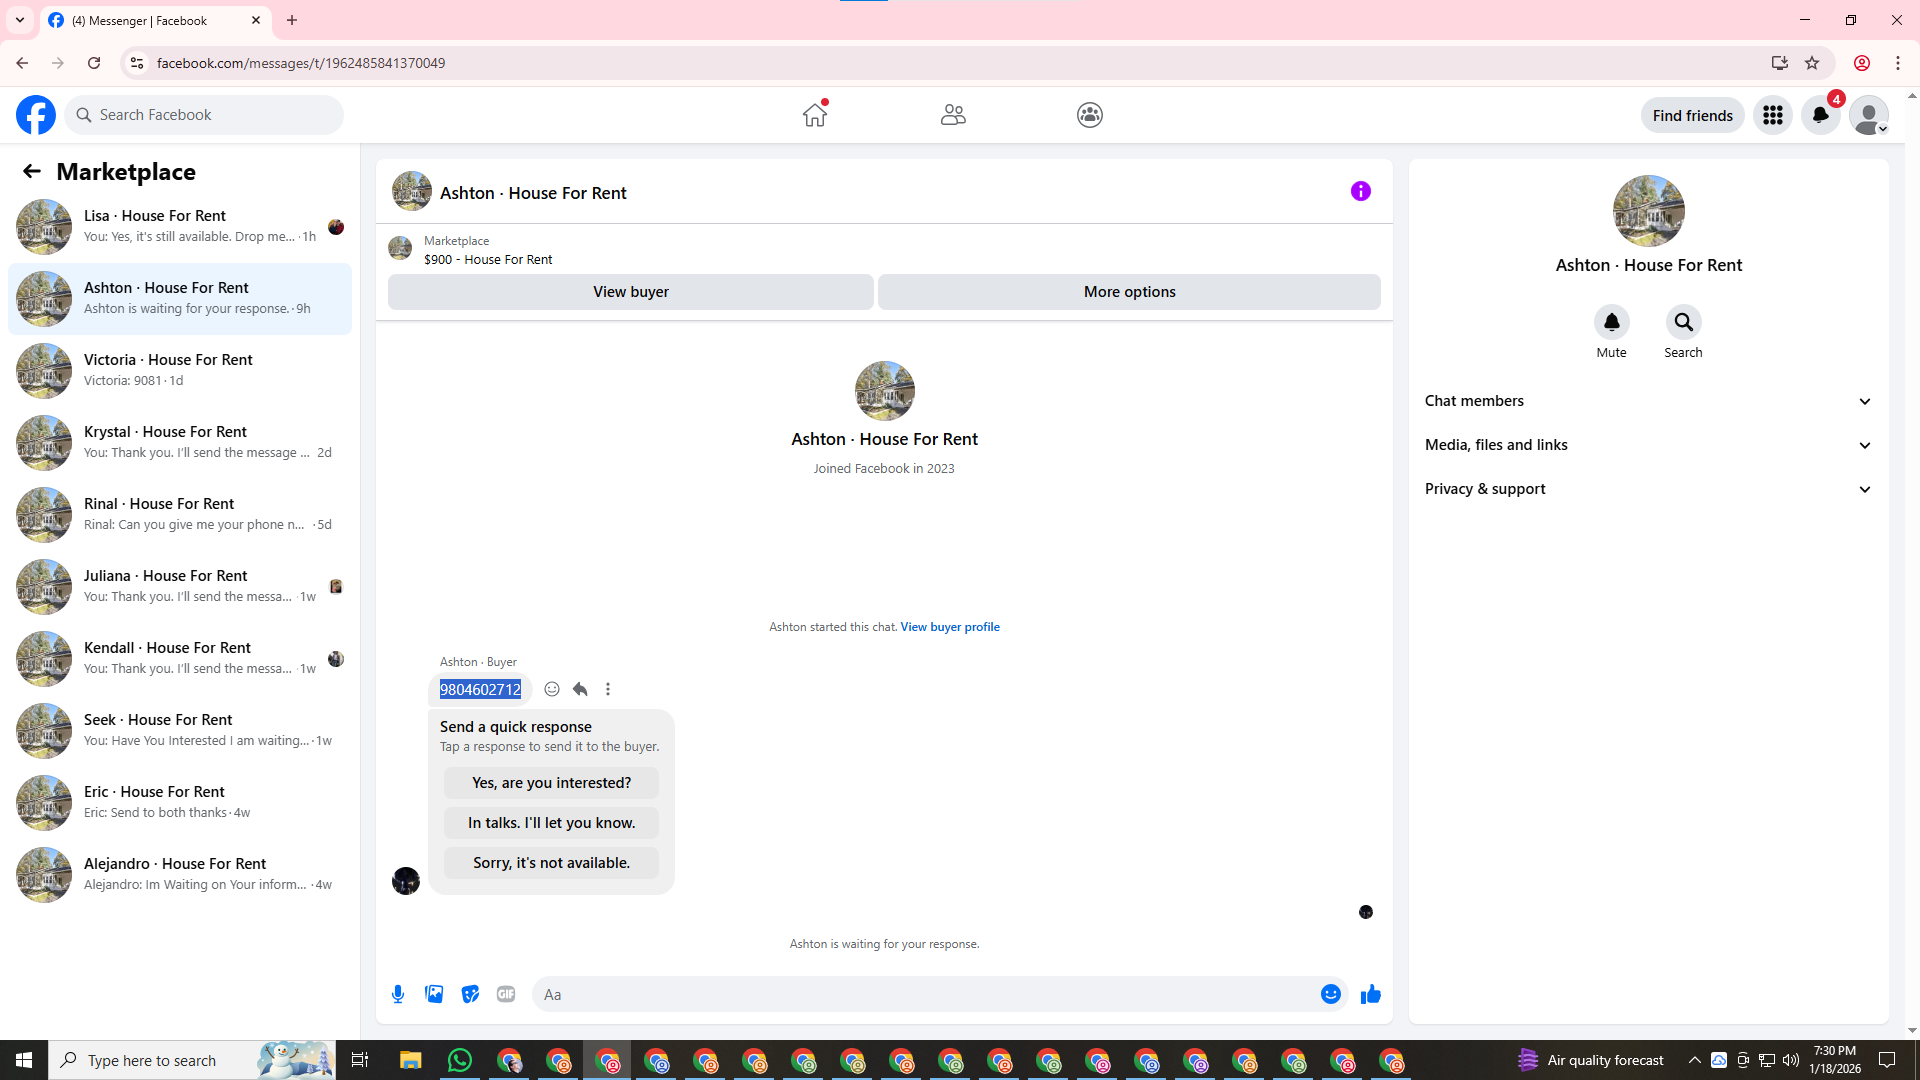Send a thumbs-up like
The width and height of the screenshot is (1920, 1080).
(x=1370, y=994)
